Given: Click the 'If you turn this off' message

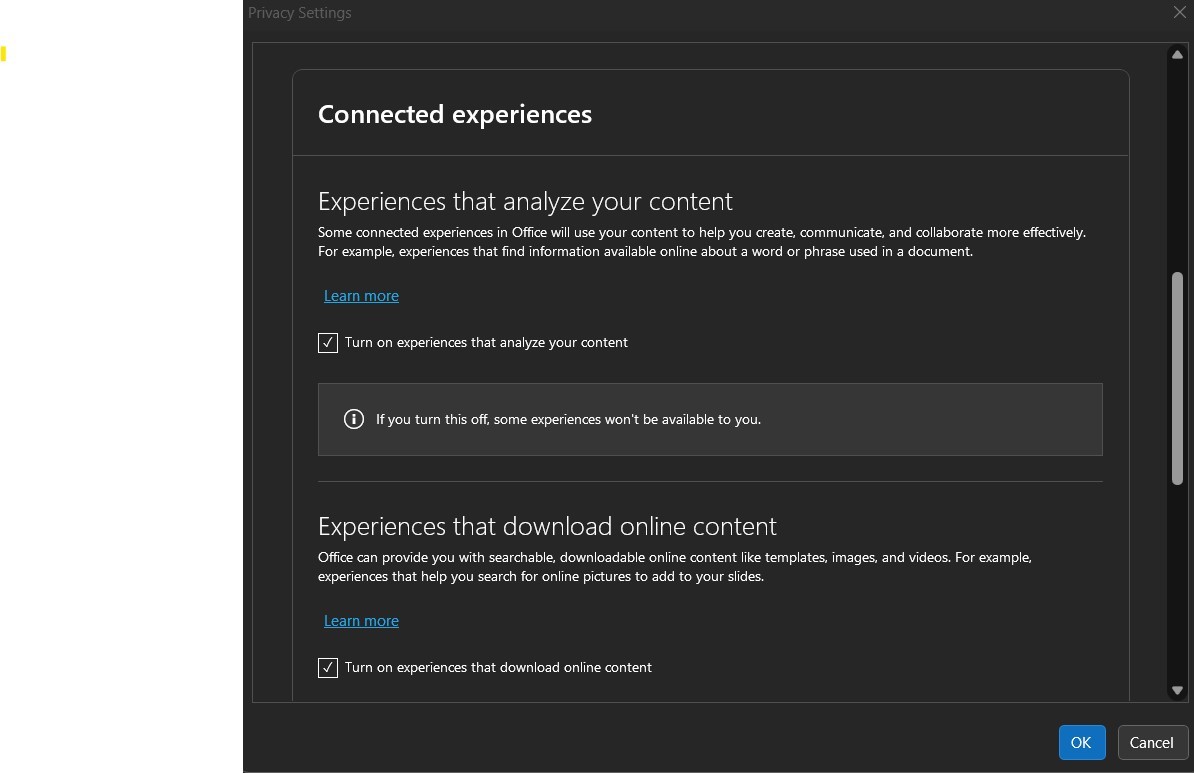Looking at the screenshot, I should pyautogui.click(x=568, y=419).
